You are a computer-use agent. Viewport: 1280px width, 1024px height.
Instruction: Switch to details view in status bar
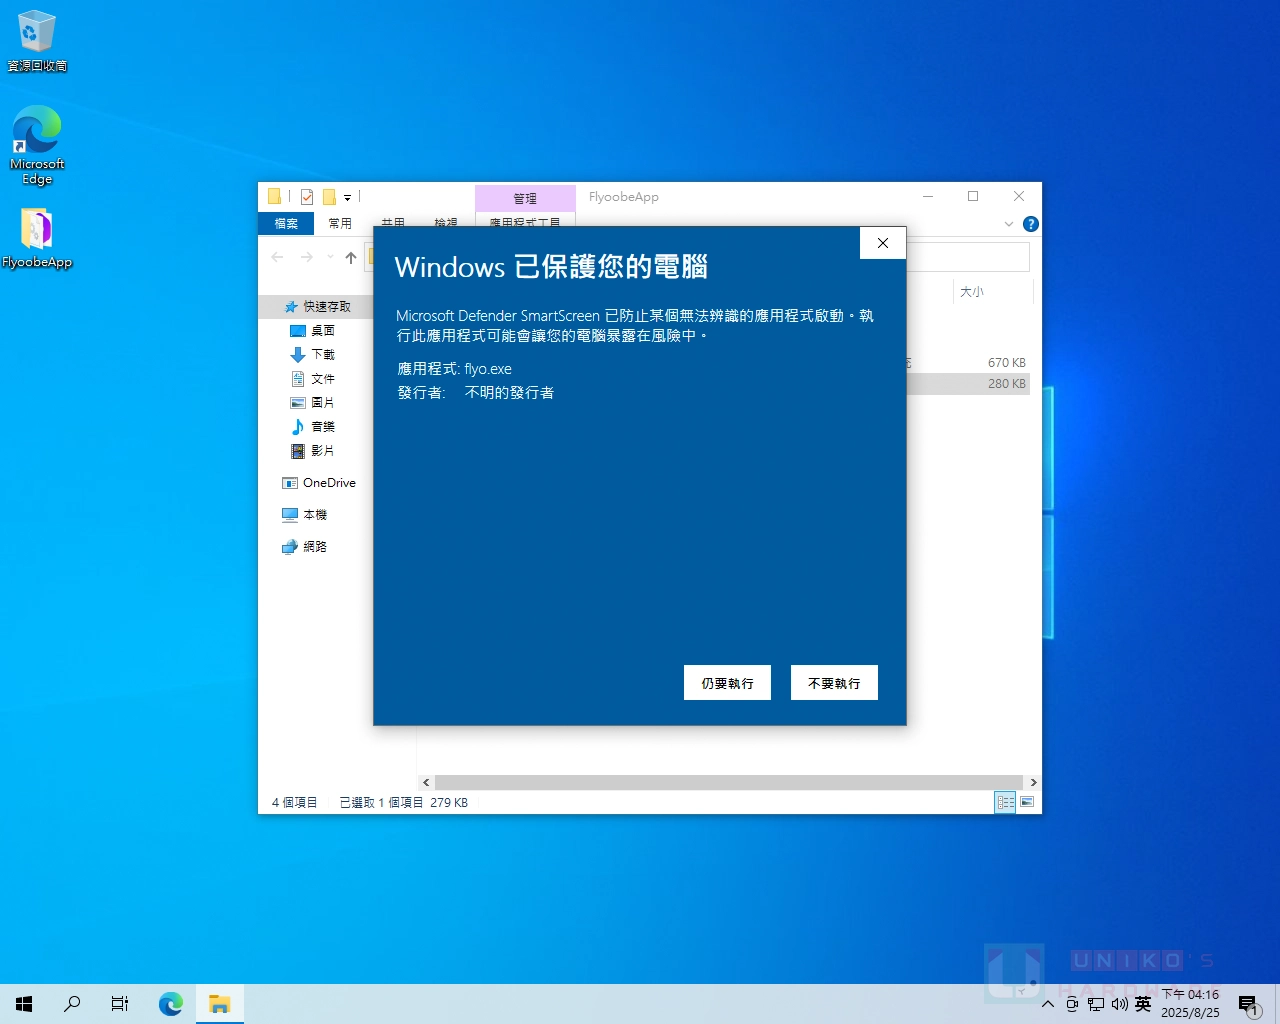tap(1006, 802)
